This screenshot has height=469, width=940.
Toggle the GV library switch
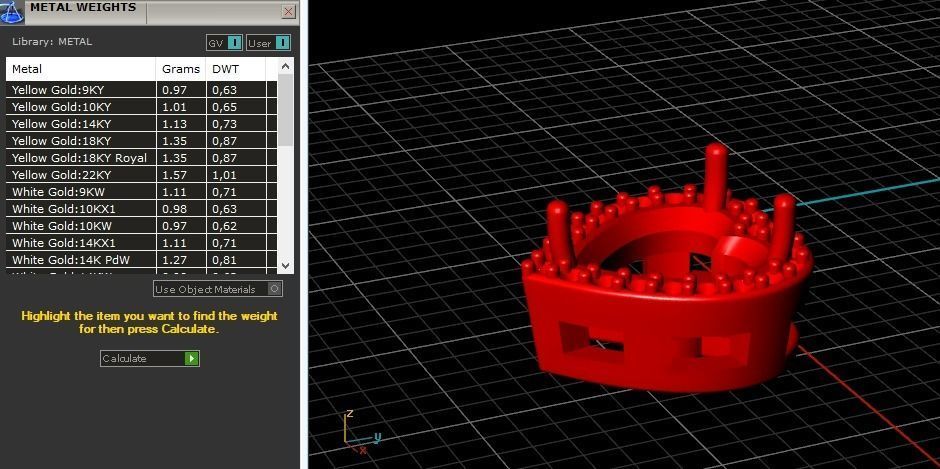click(225, 43)
